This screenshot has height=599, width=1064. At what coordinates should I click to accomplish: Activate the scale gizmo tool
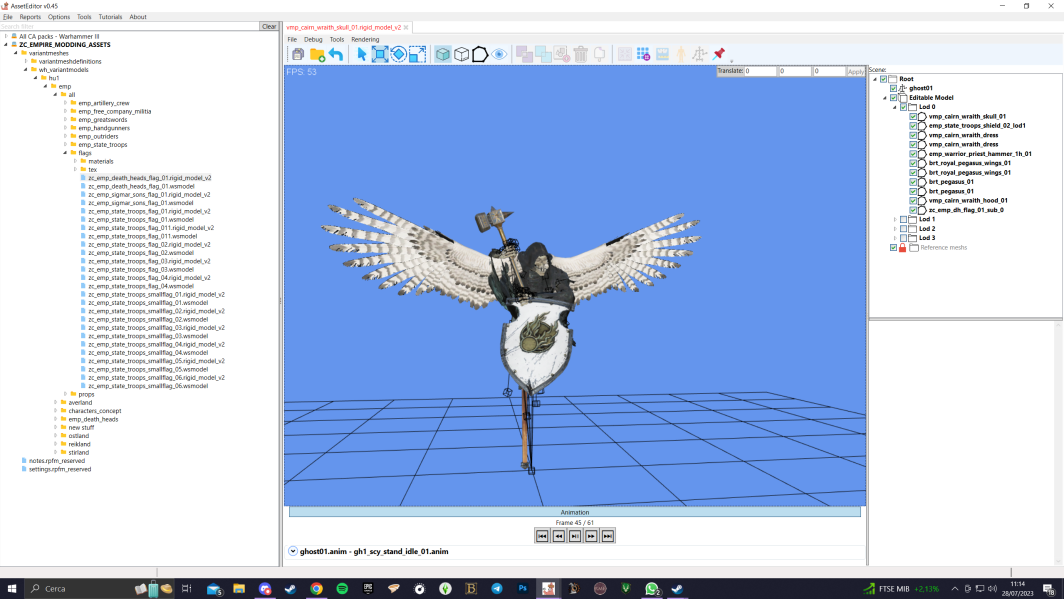pos(417,54)
